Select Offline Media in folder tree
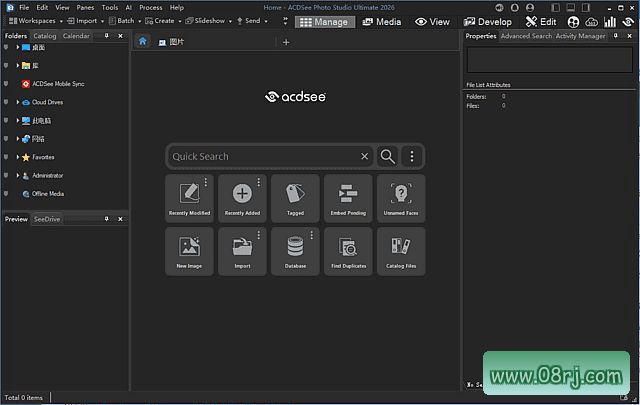 pos(48,194)
